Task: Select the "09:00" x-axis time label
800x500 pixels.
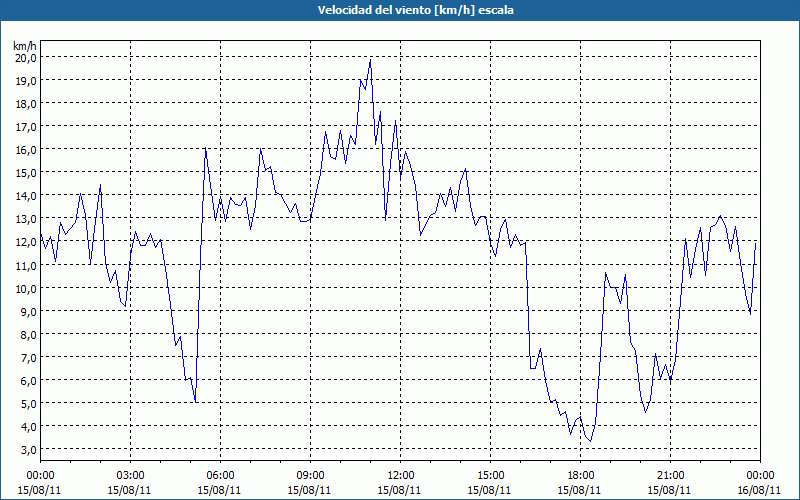Action: pyautogui.click(x=310, y=476)
